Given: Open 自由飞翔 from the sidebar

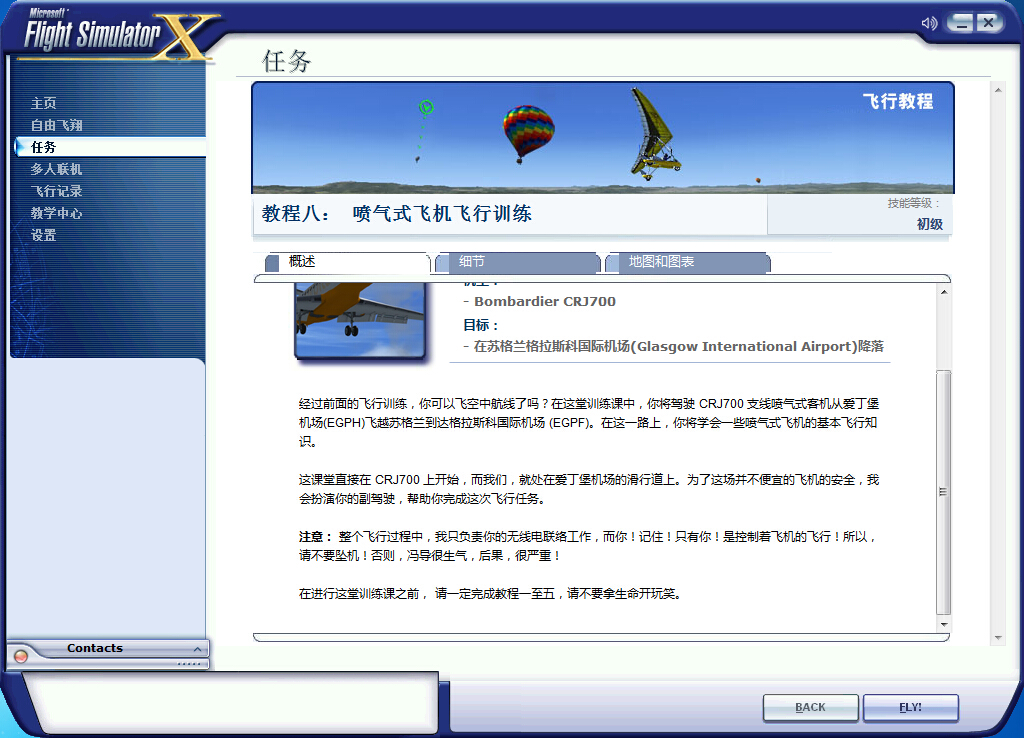Looking at the screenshot, I should click(56, 125).
